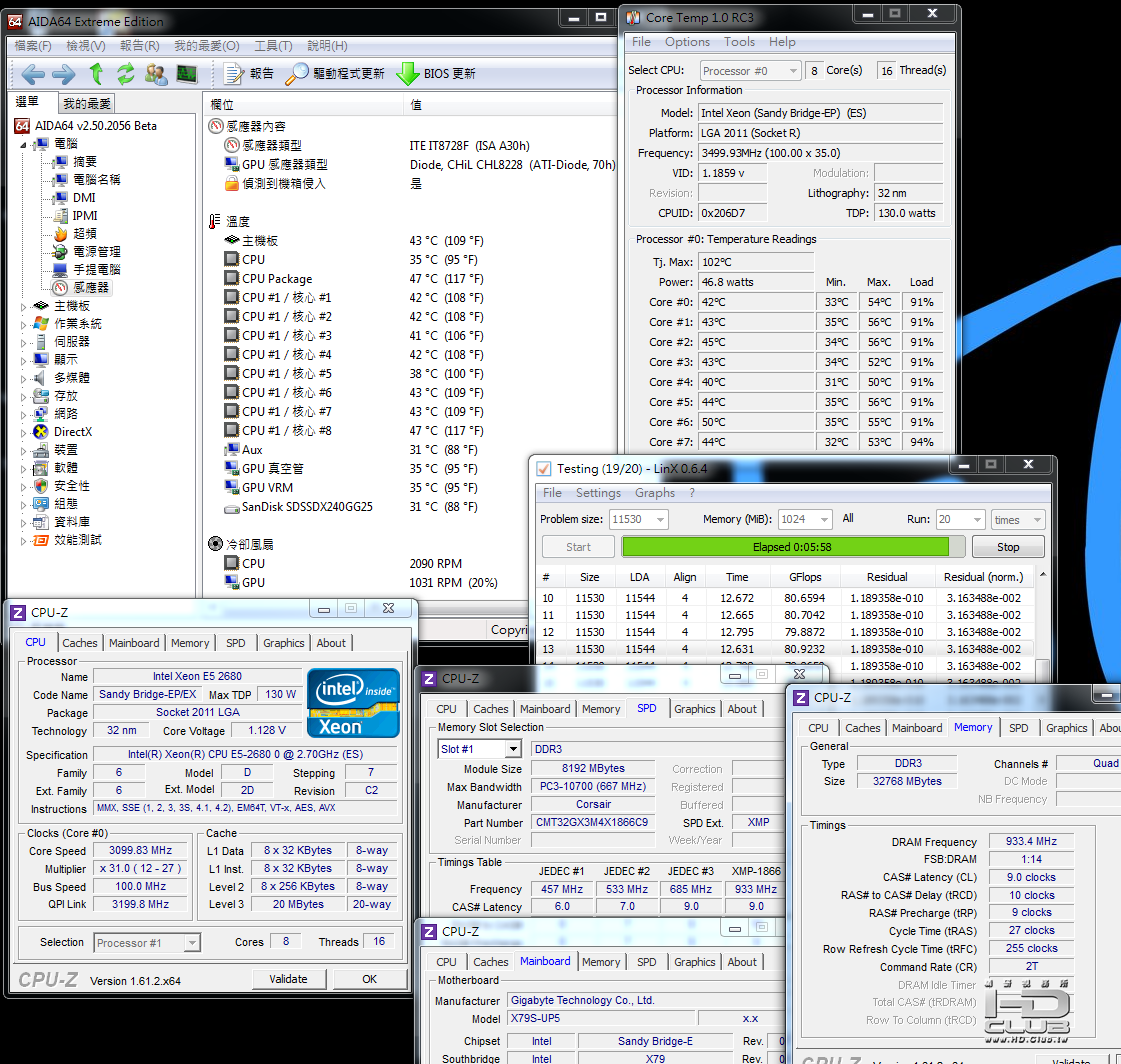Expand the 顯示 tree node

24,360
